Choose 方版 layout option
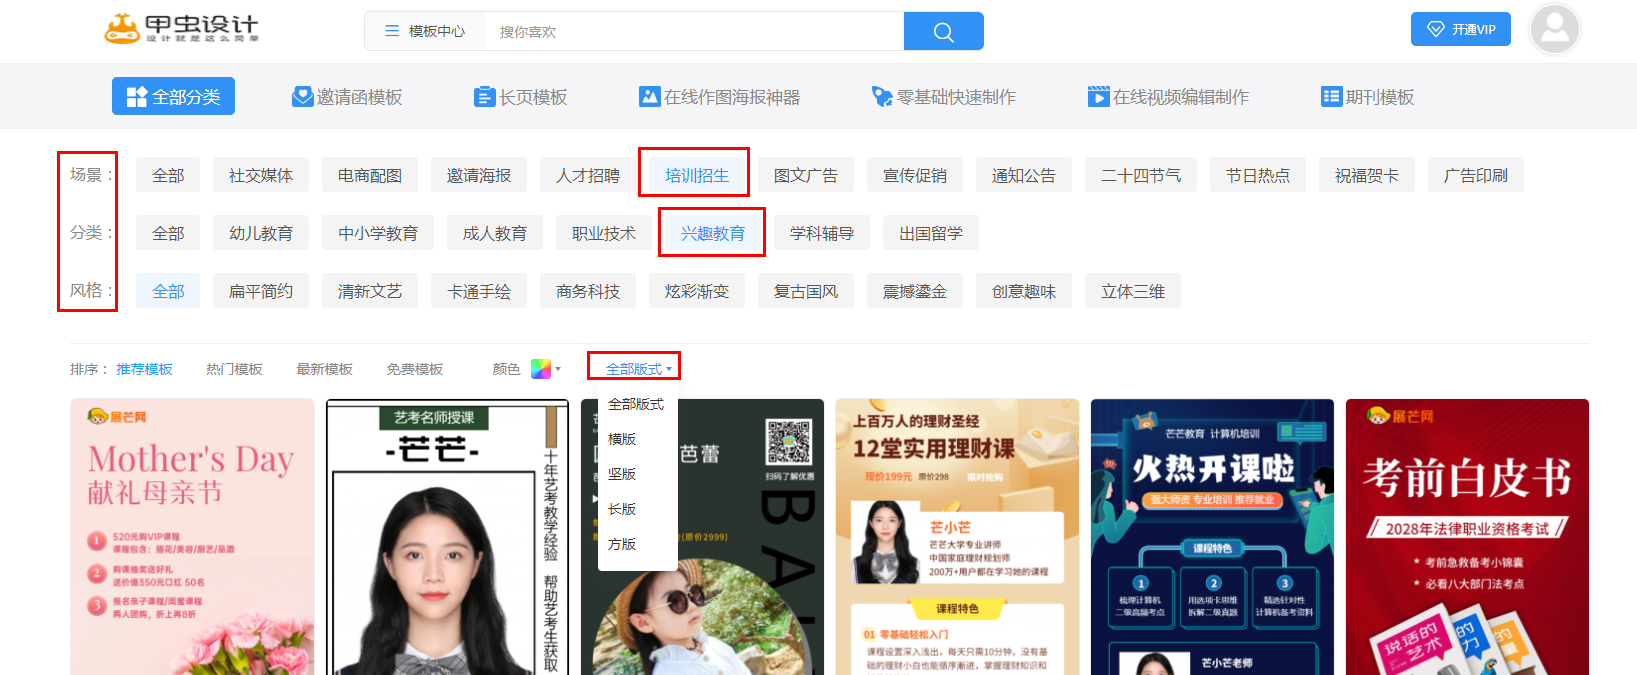 click(x=622, y=544)
